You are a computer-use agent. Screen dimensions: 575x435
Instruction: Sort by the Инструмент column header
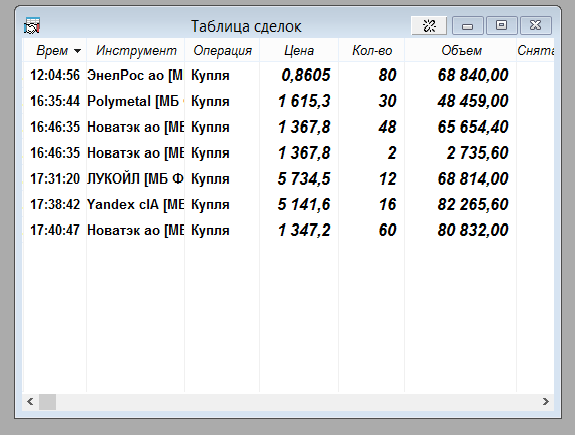click(x=136, y=50)
